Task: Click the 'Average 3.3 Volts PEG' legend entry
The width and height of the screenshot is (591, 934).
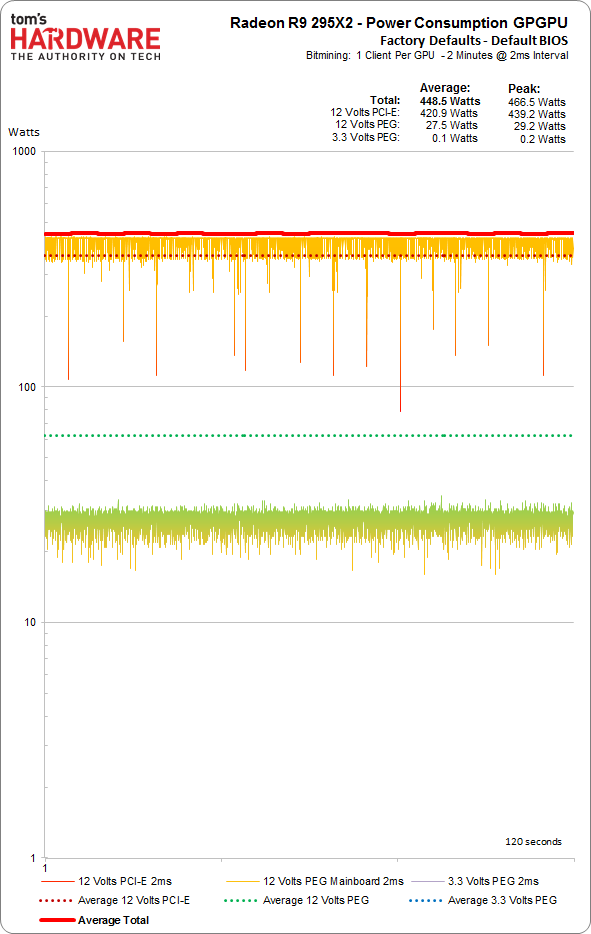Action: tap(483, 900)
